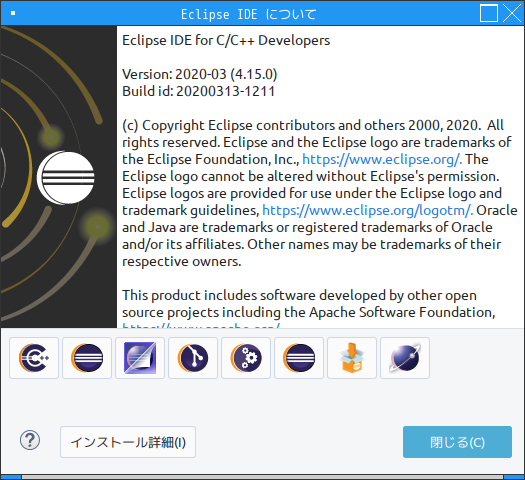Select the second Eclipse sphere feature icon
Screen dimensions: 525x480
[x=299, y=358]
